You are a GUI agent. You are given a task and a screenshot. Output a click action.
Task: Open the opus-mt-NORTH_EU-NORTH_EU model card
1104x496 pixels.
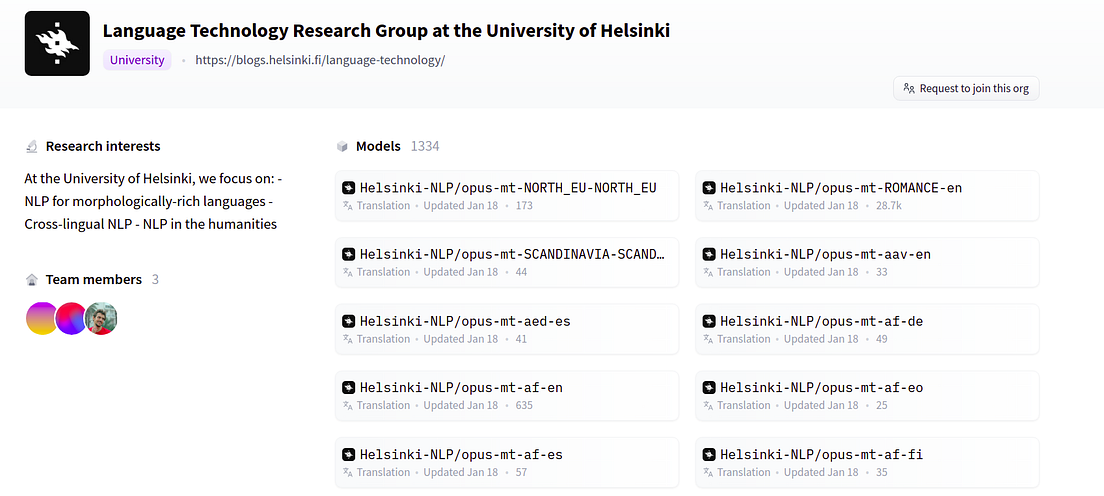pyautogui.click(x=507, y=196)
